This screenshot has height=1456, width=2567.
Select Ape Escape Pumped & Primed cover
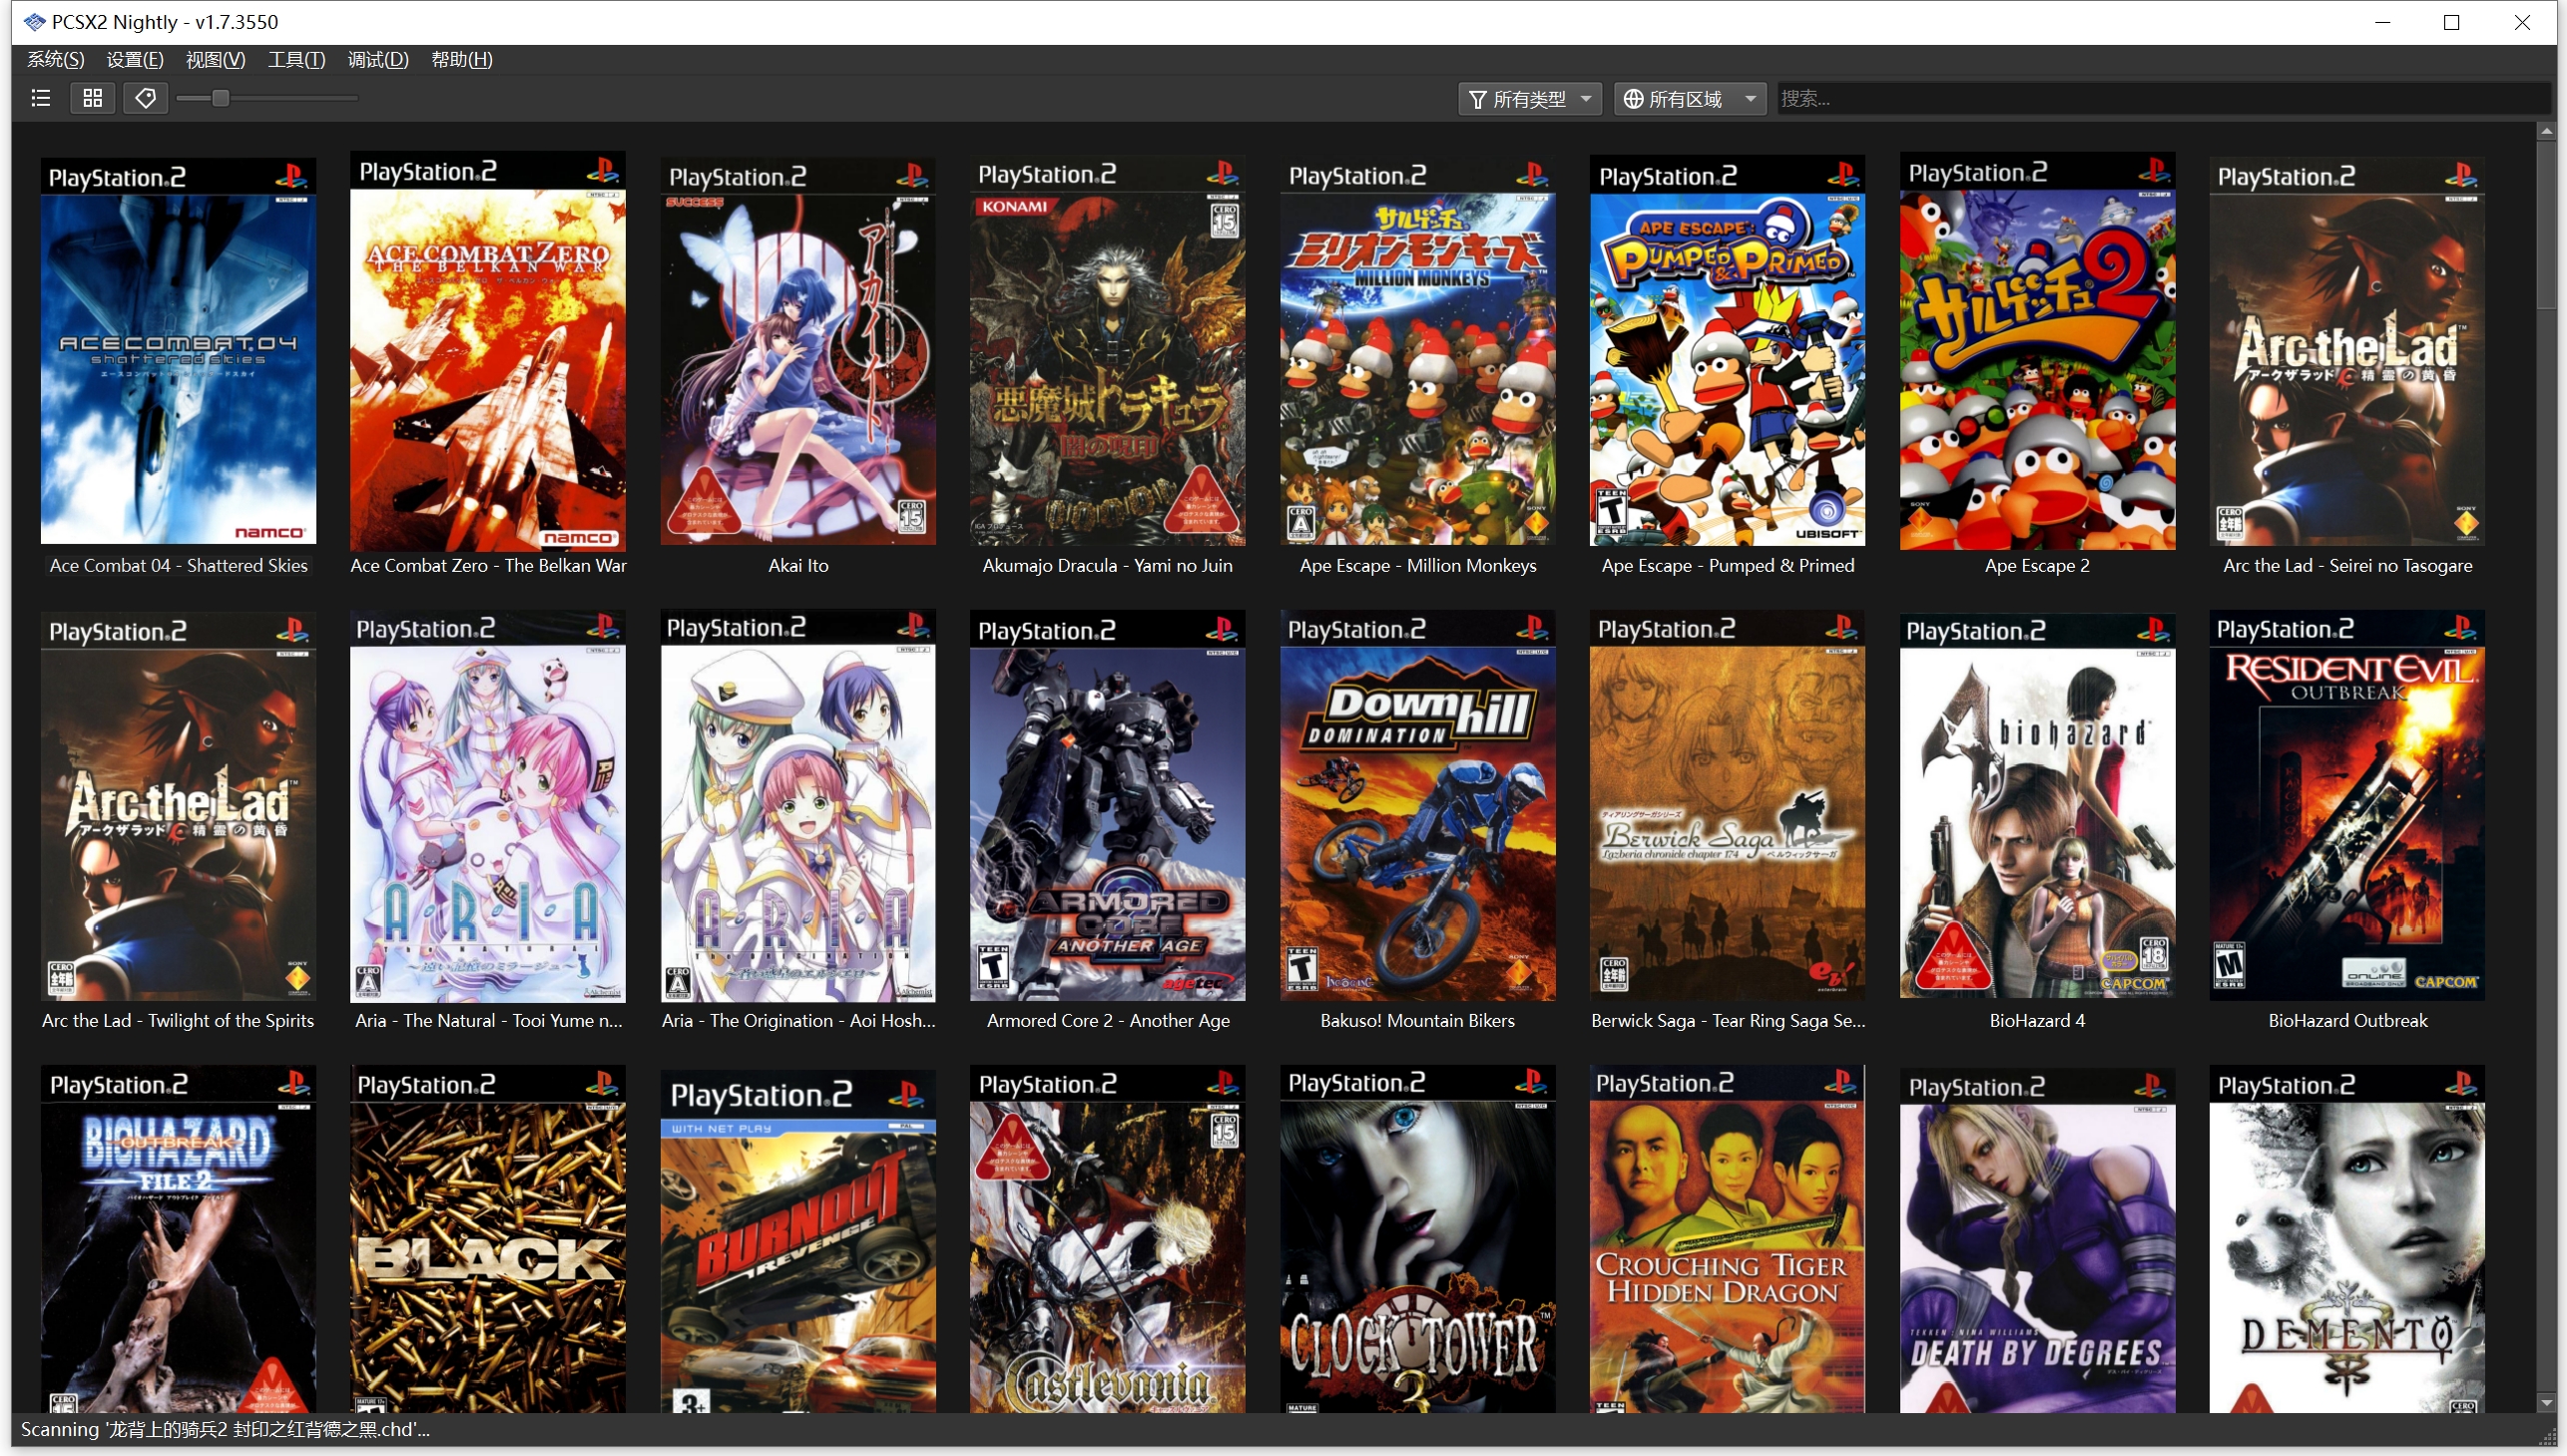pyautogui.click(x=1728, y=351)
